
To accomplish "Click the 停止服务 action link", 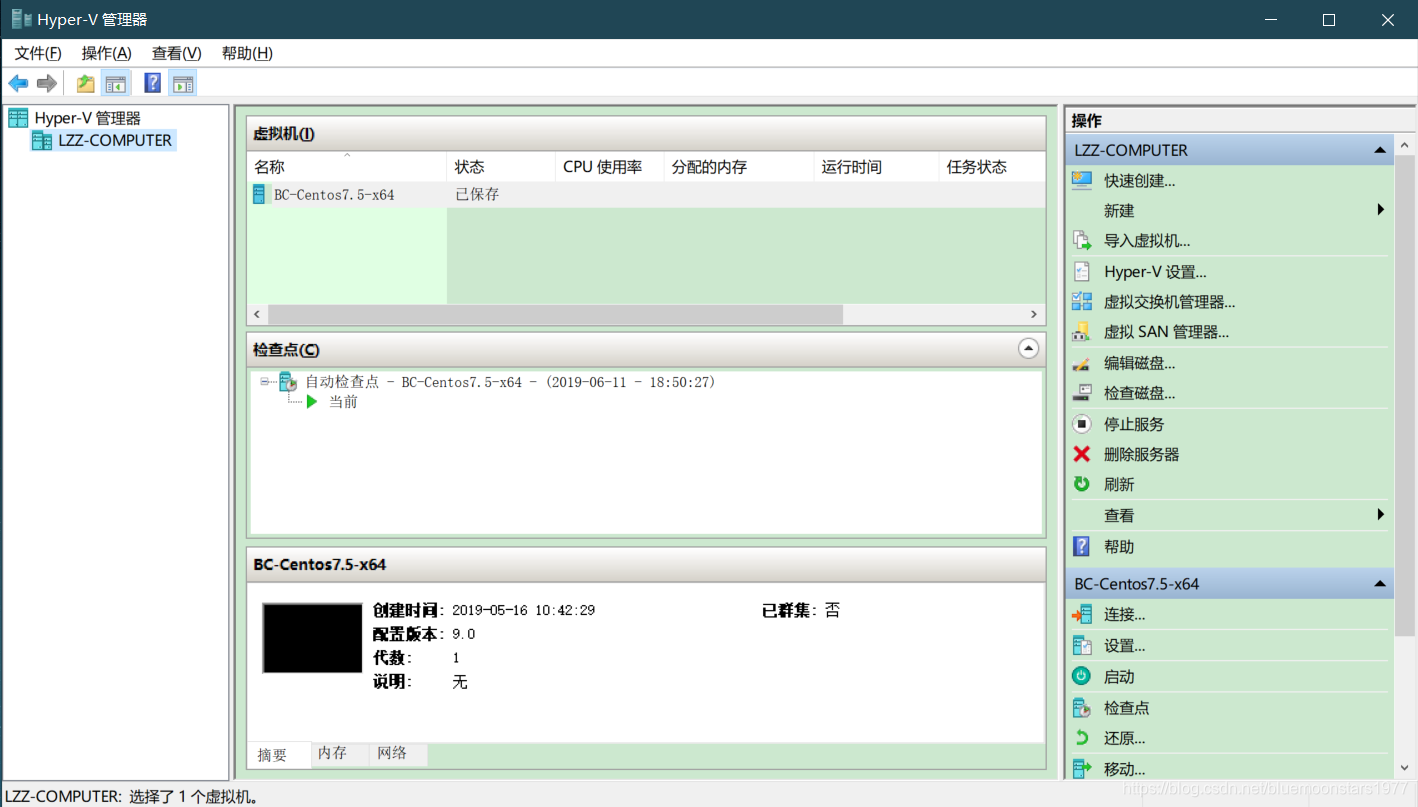I will (1134, 424).
